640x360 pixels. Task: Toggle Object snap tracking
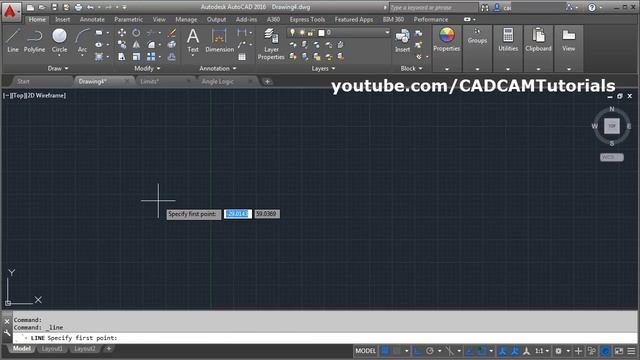[469, 351]
